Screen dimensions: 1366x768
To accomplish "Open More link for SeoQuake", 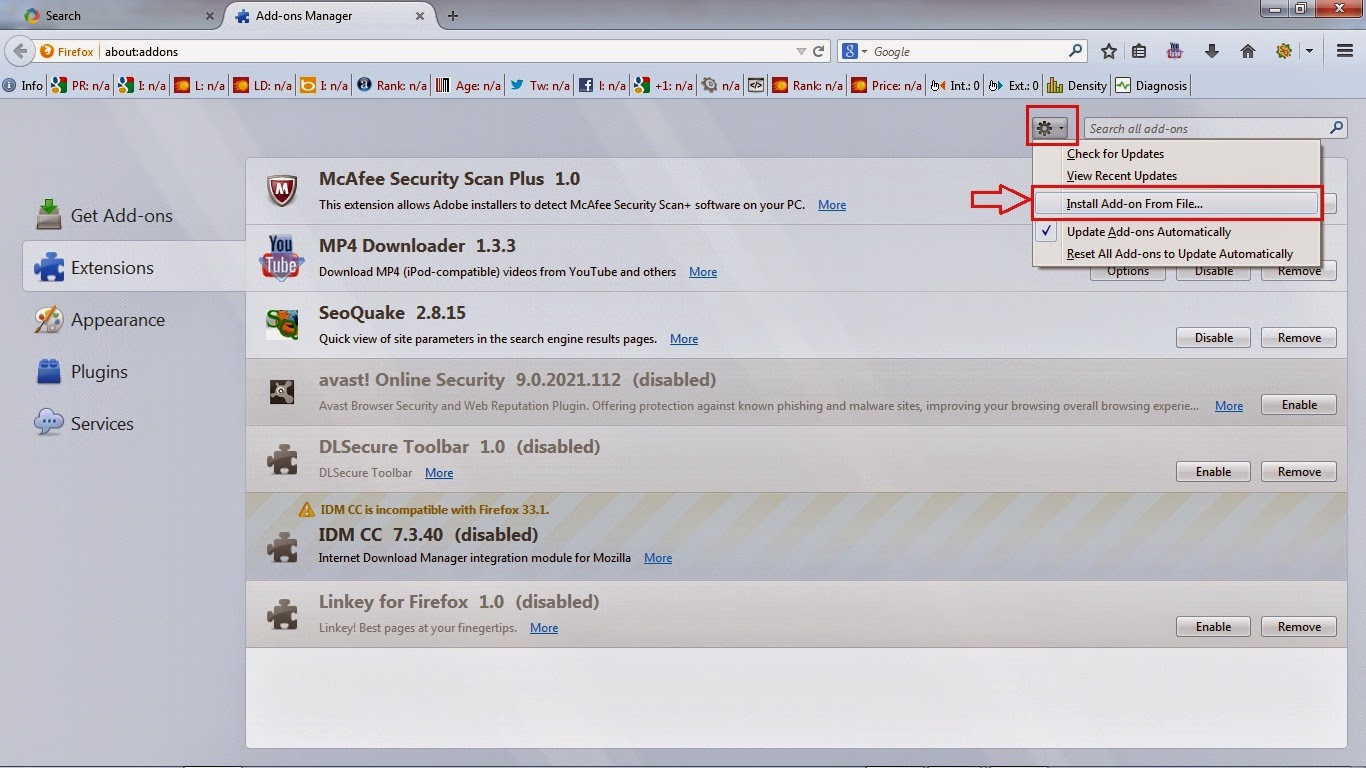I will point(684,339).
